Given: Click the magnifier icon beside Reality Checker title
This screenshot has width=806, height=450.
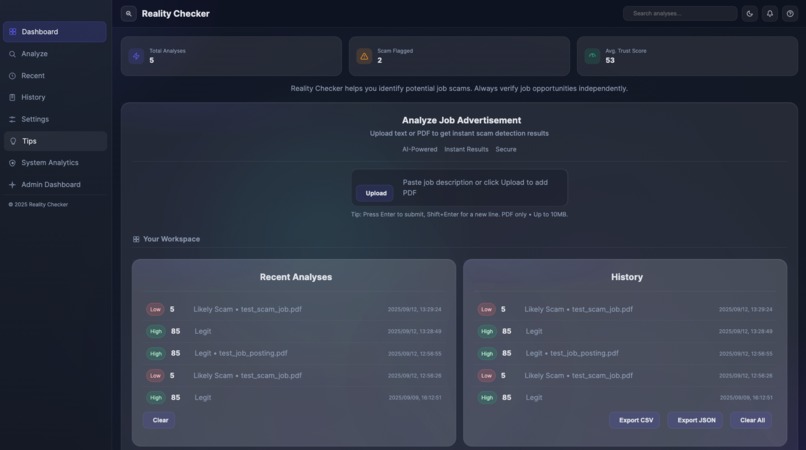Looking at the screenshot, I should point(129,13).
